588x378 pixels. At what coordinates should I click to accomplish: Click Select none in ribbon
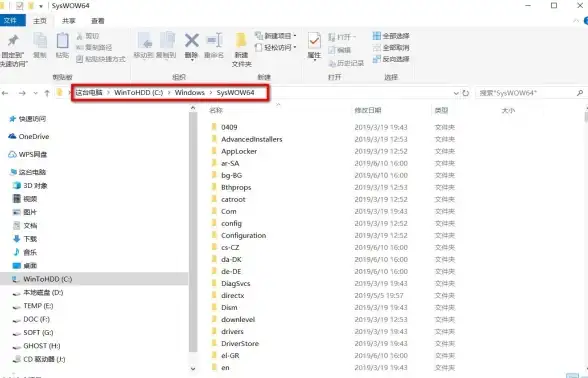pos(391,48)
